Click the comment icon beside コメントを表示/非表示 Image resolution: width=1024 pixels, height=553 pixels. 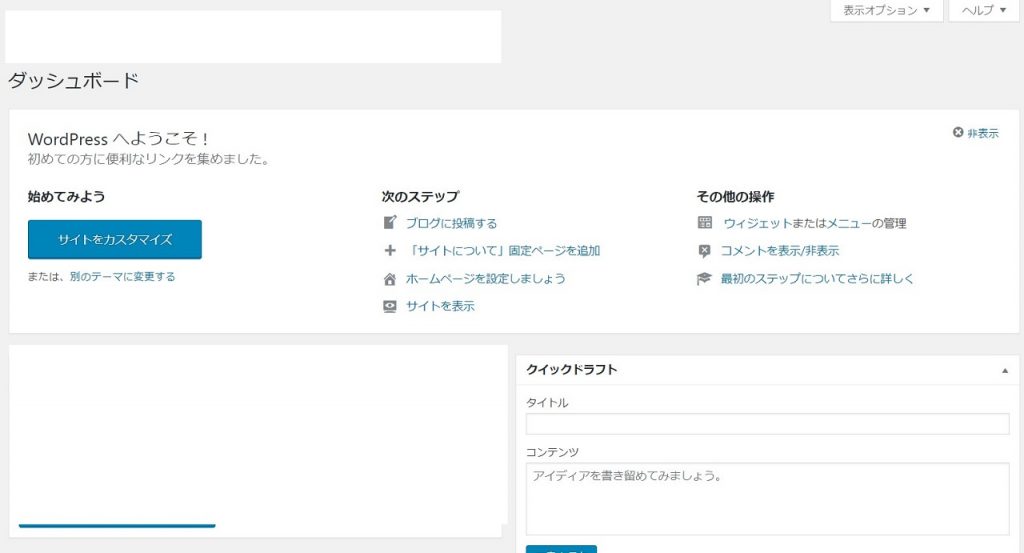(x=704, y=251)
